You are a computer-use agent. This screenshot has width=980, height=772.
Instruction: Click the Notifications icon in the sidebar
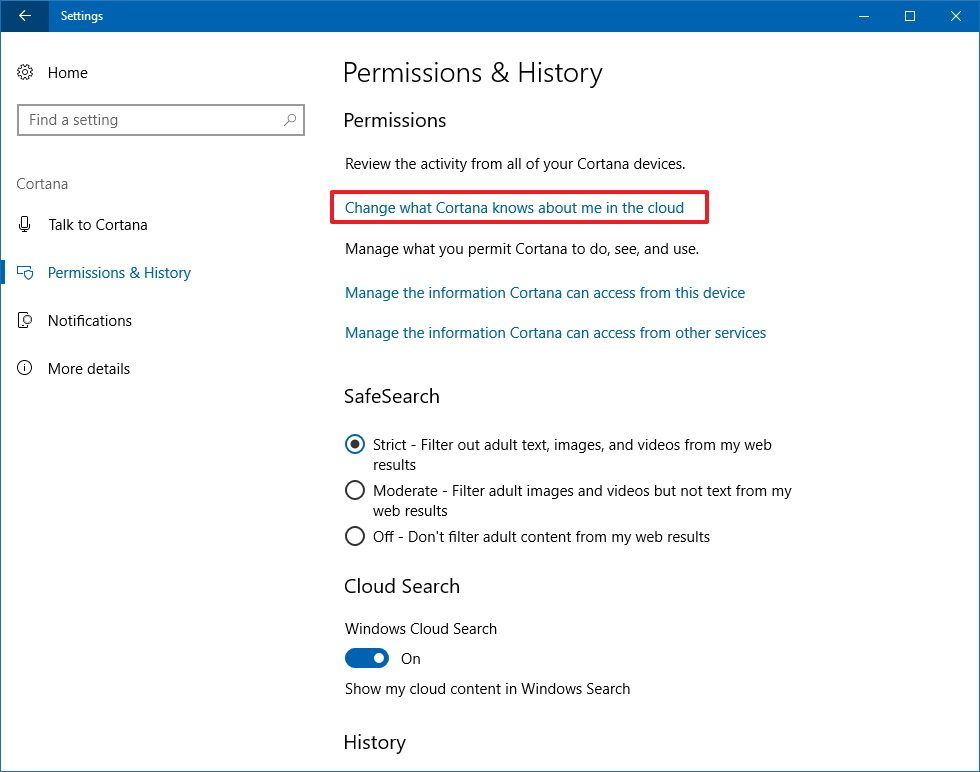click(25, 320)
